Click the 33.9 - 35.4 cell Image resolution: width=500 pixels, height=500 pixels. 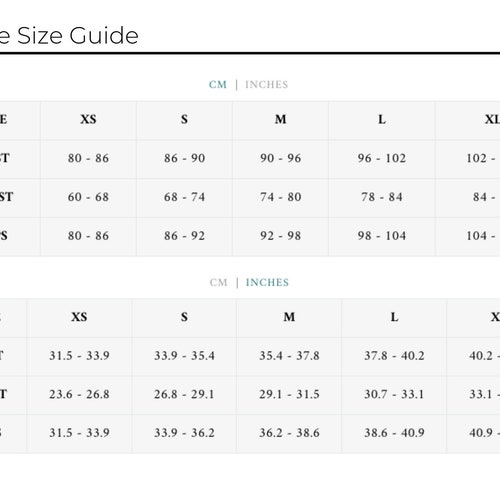184,356
